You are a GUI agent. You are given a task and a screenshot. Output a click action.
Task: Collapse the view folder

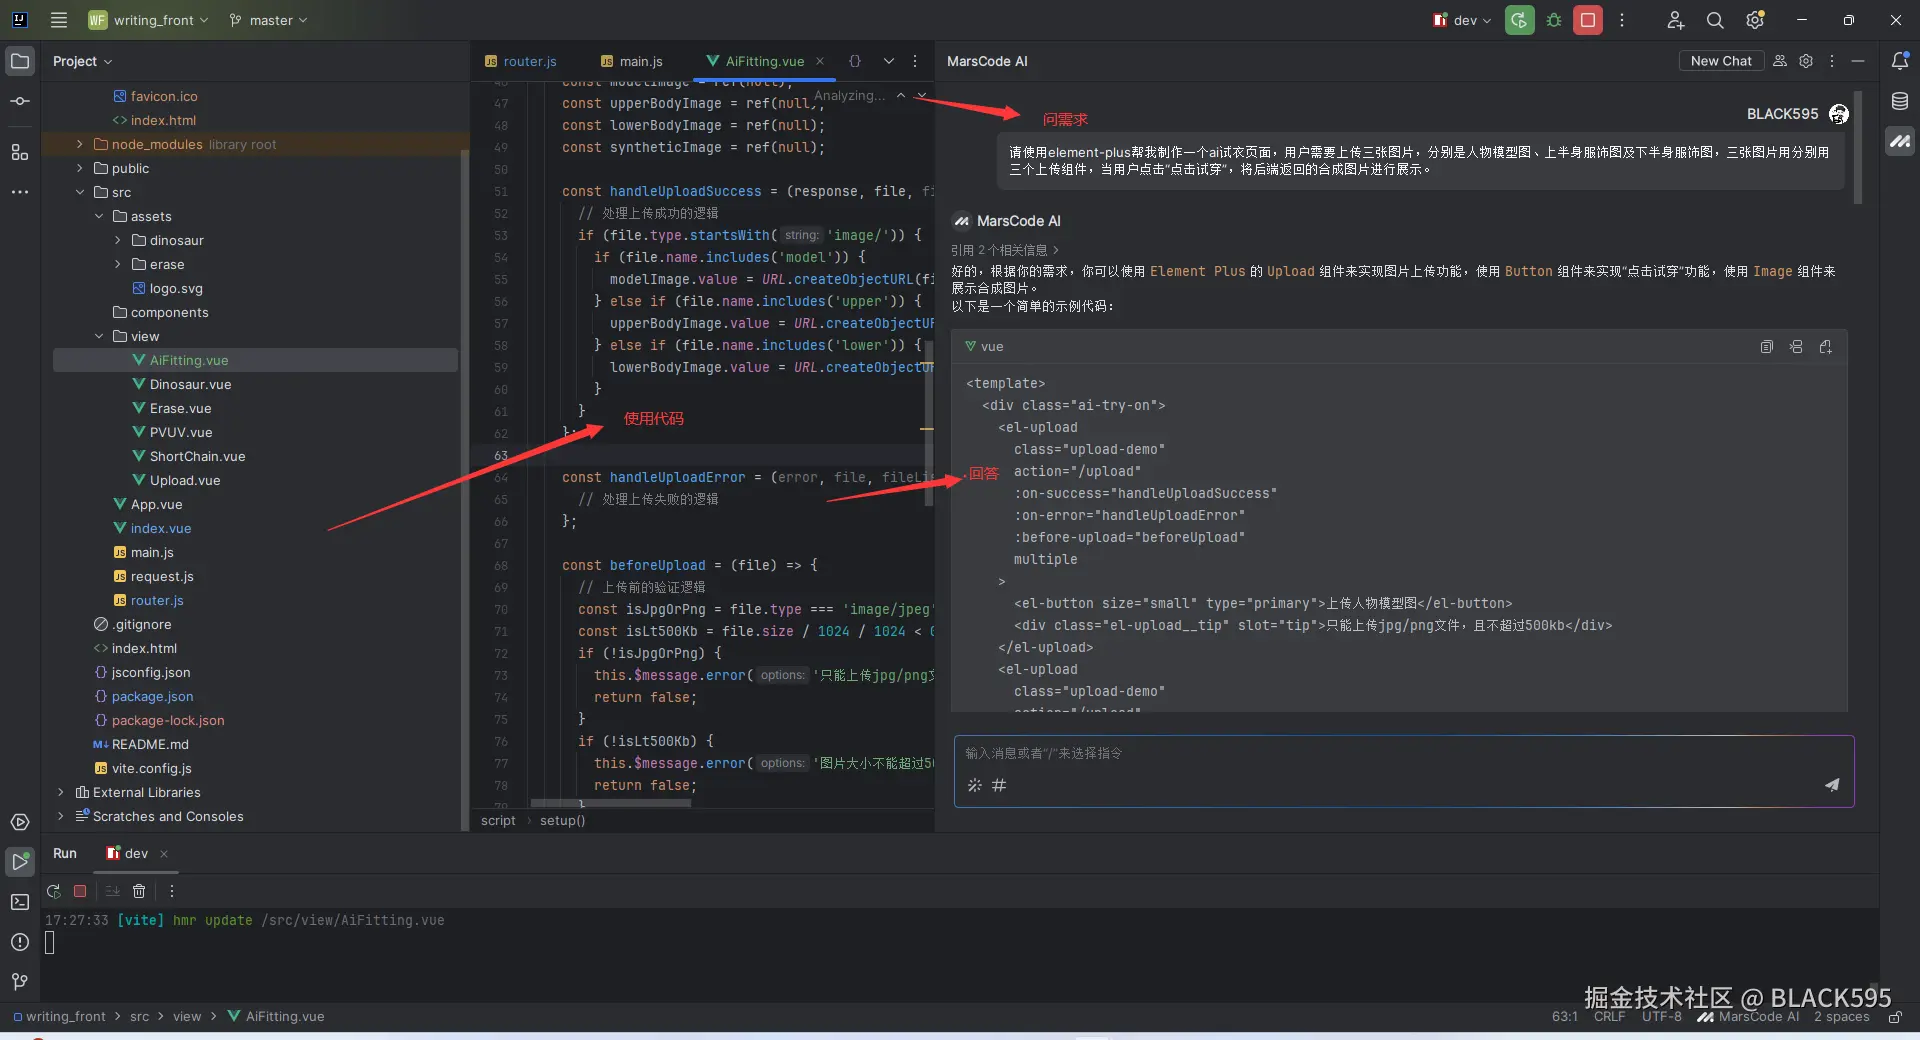(99, 336)
